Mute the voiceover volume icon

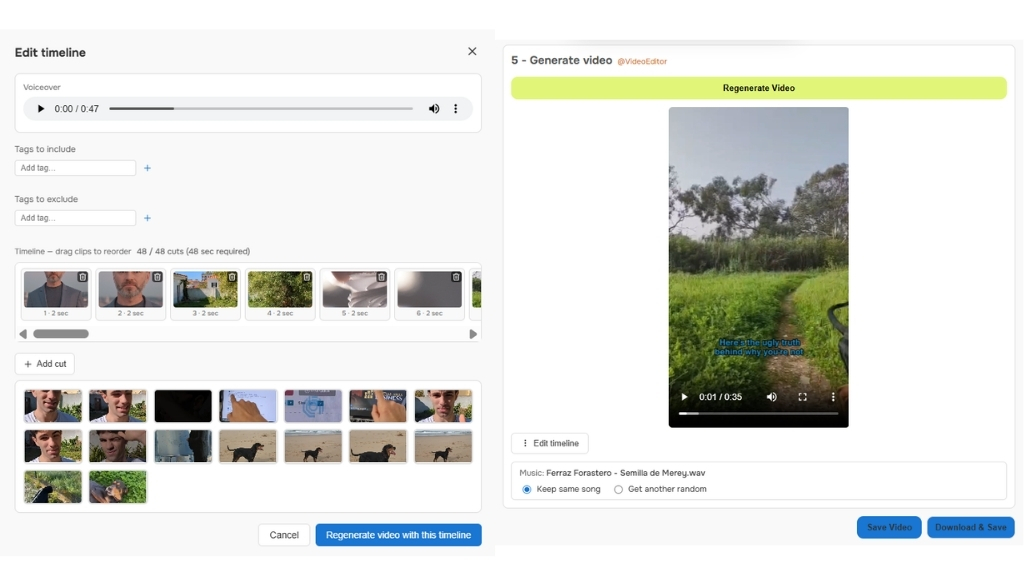434,108
